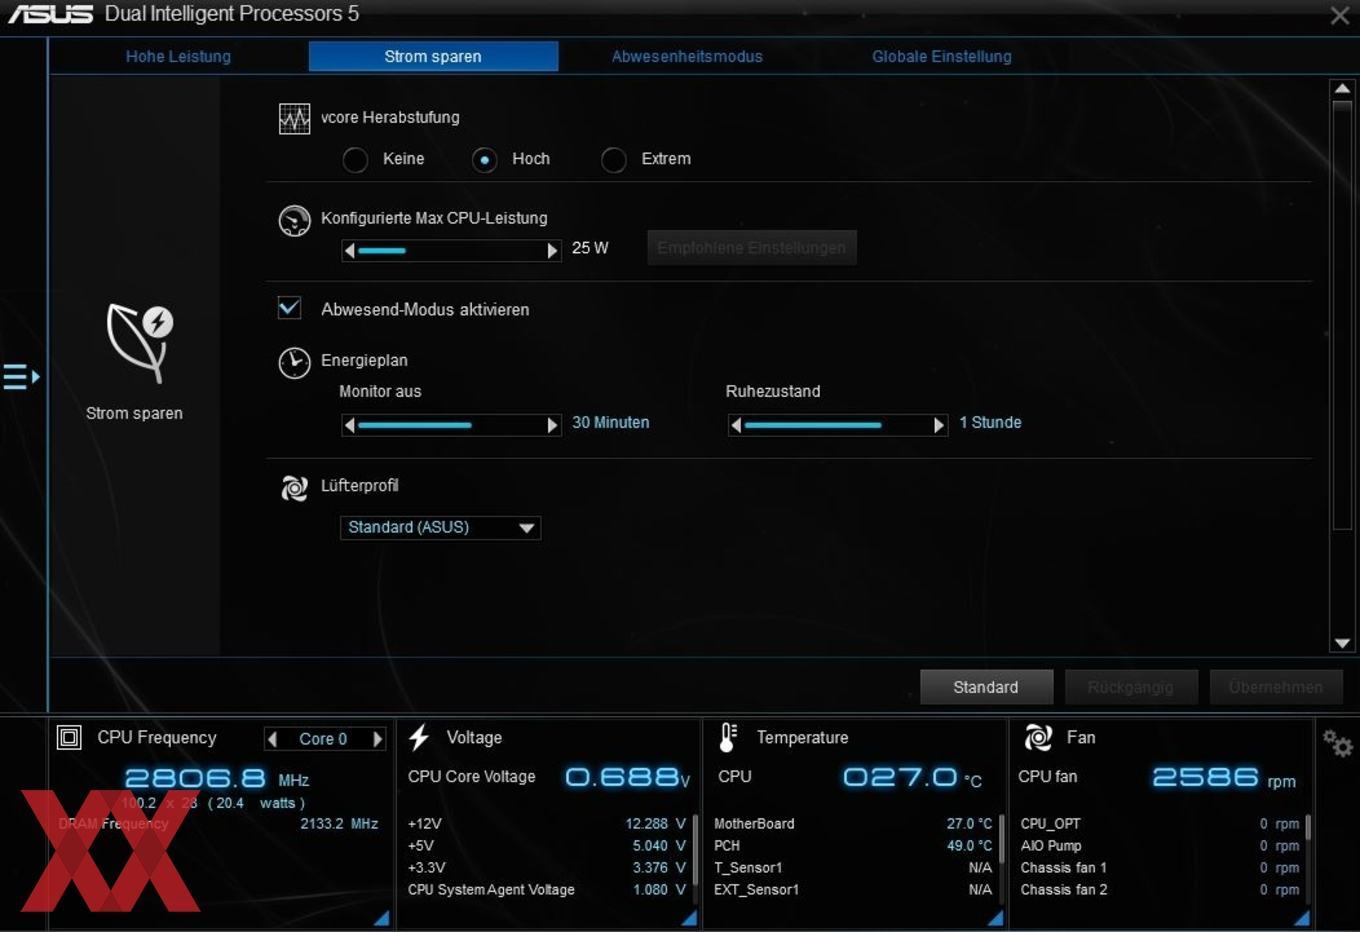This screenshot has height=932, width=1360.
Task: Click the Max CPU-Leistung slider track
Action: pos(451,251)
